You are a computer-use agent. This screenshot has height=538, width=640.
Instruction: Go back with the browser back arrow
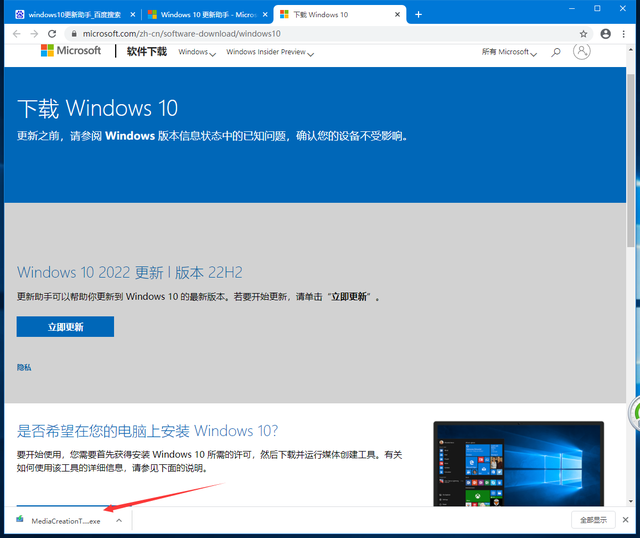tap(16, 34)
